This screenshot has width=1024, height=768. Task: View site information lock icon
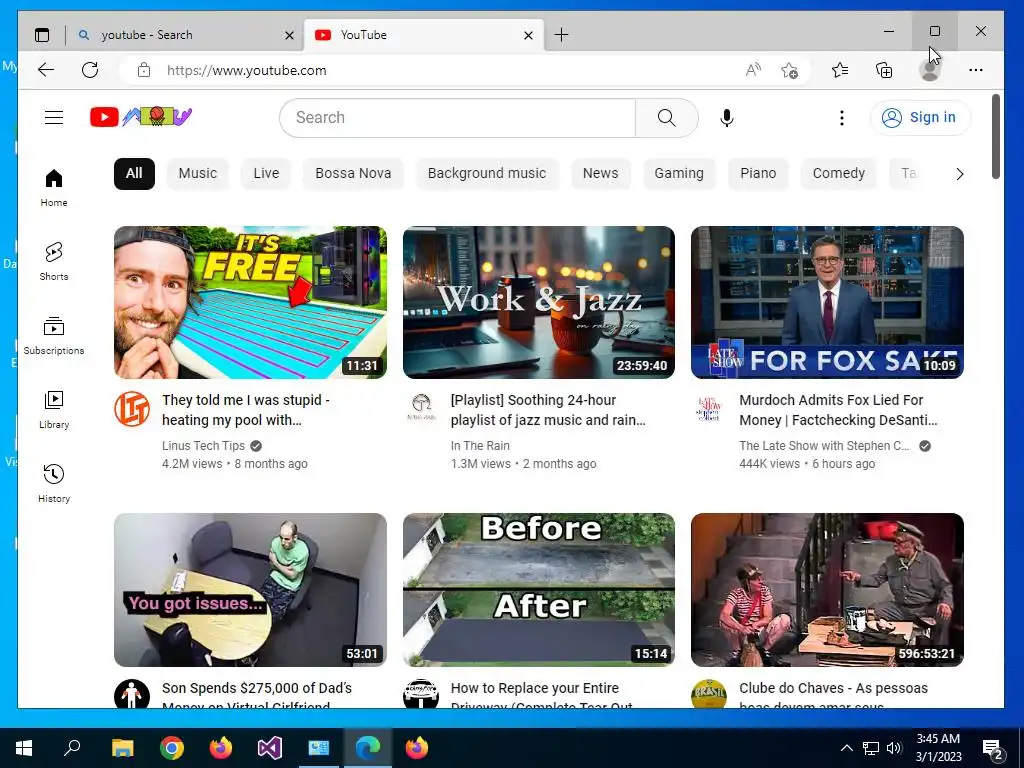144,70
